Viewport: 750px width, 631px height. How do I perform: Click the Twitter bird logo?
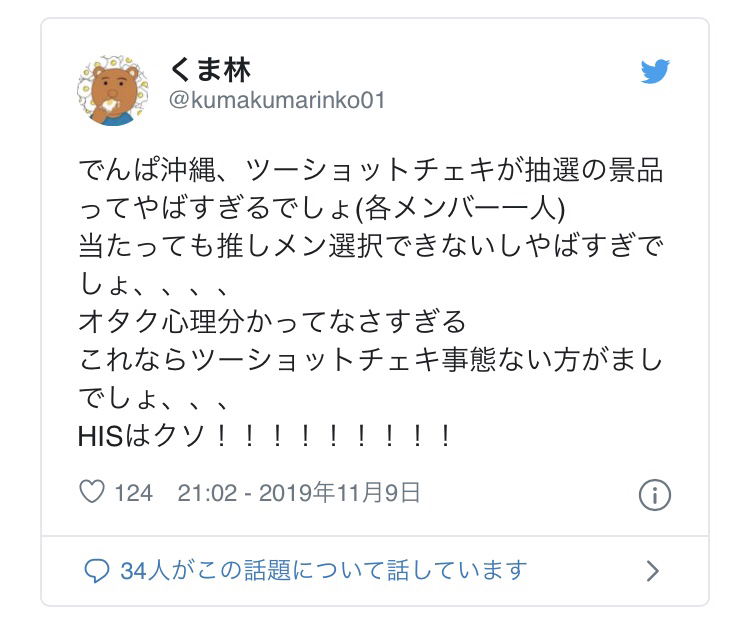[655, 71]
